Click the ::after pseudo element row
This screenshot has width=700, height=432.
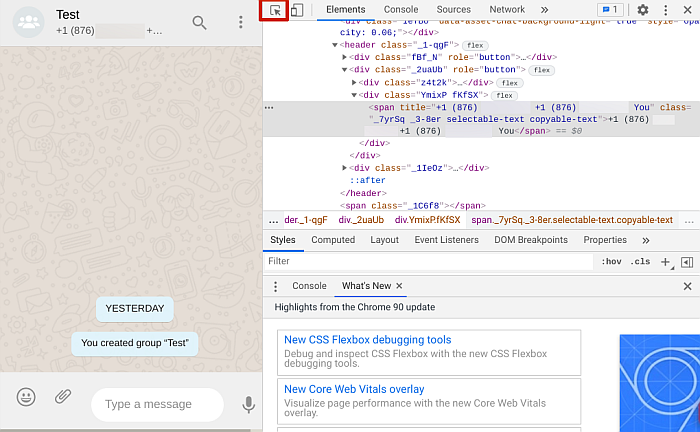click(x=367, y=180)
